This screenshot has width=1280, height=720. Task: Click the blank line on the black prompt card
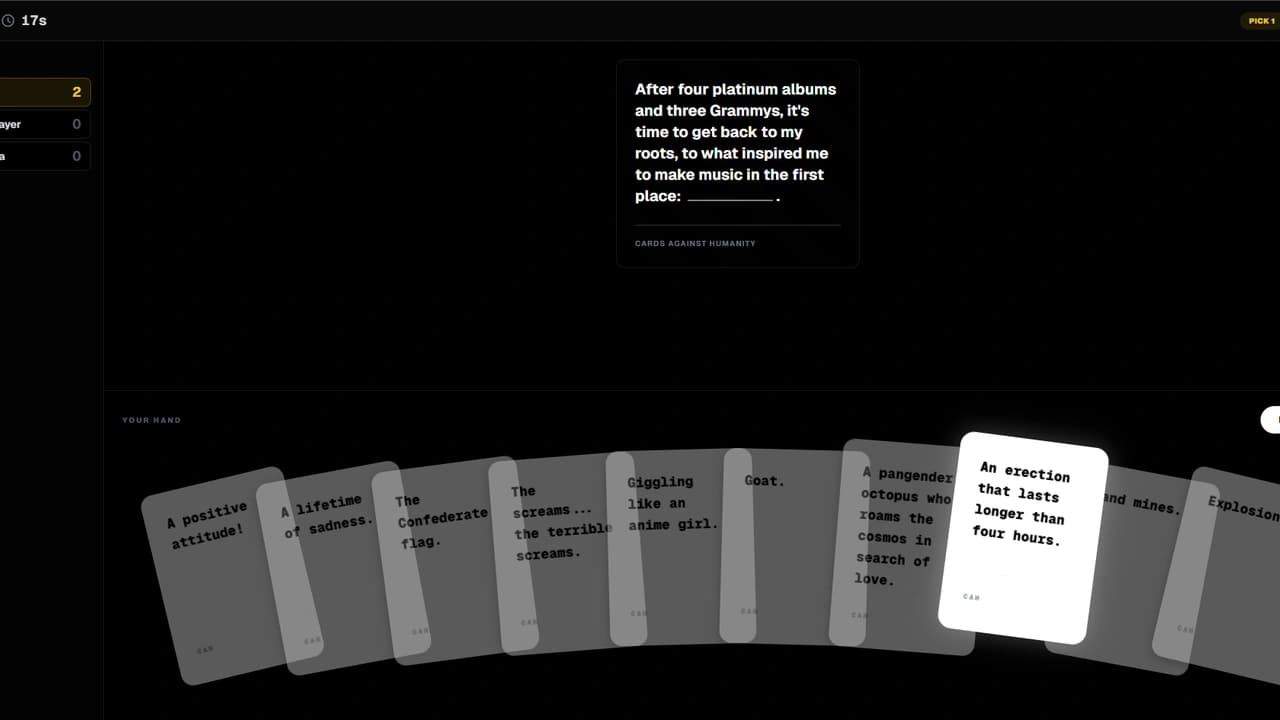(x=730, y=201)
